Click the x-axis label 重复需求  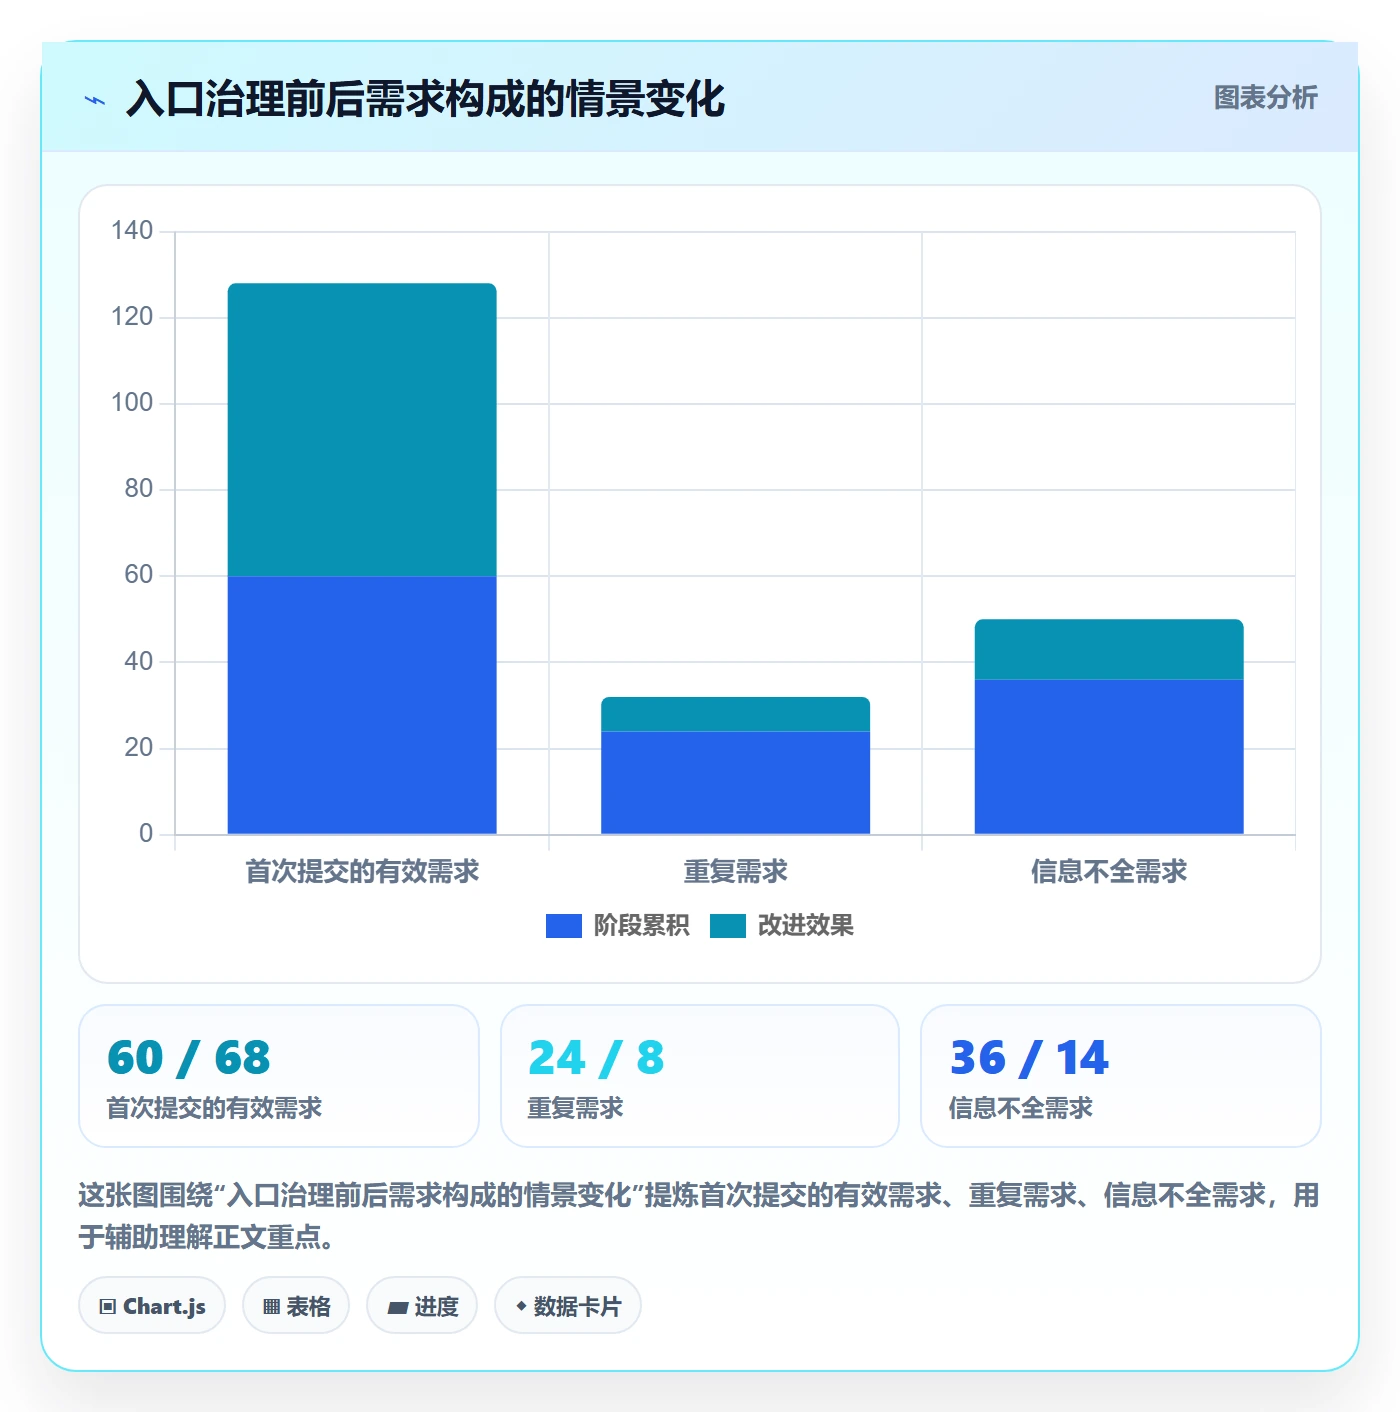pyautogui.click(x=735, y=872)
